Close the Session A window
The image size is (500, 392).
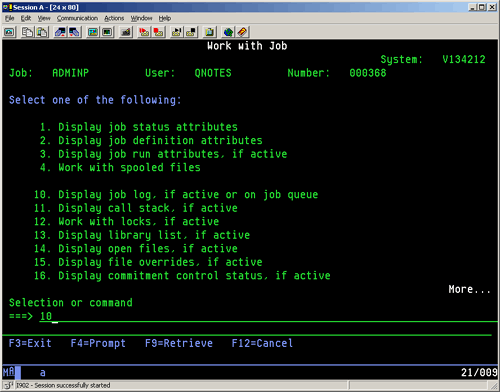(492, 7)
